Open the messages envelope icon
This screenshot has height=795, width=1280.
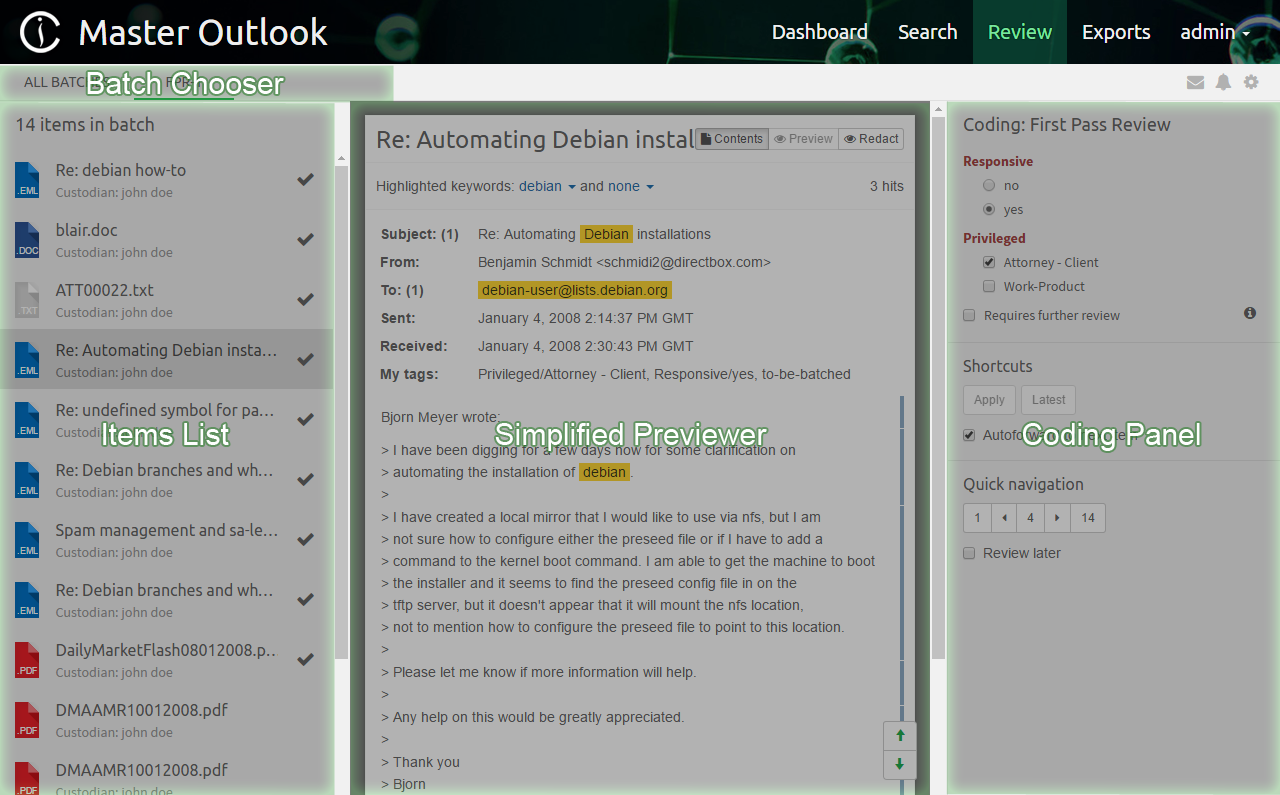pos(1195,82)
